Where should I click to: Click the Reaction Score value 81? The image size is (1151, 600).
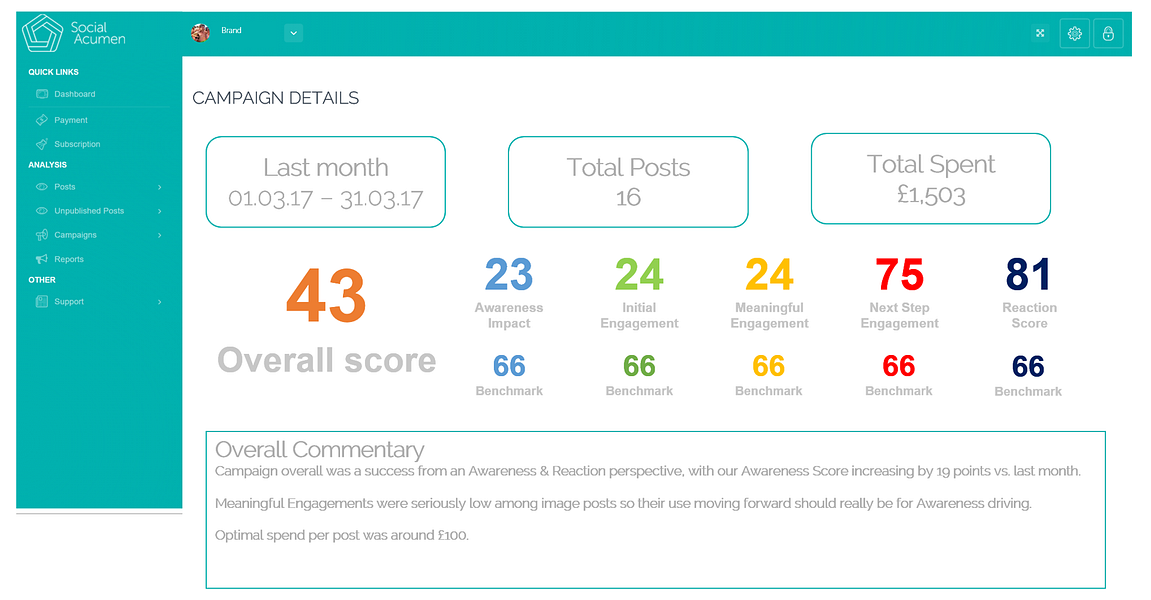(1028, 275)
